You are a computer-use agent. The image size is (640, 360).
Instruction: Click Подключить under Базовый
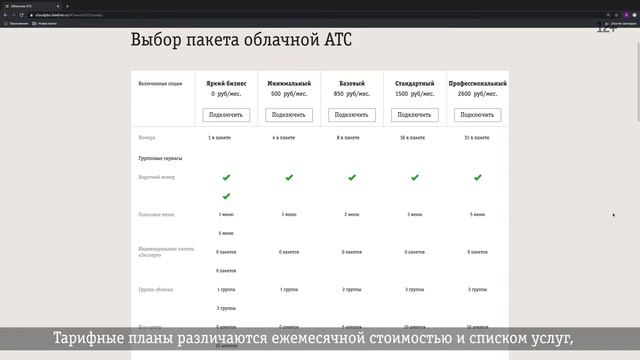click(x=352, y=115)
